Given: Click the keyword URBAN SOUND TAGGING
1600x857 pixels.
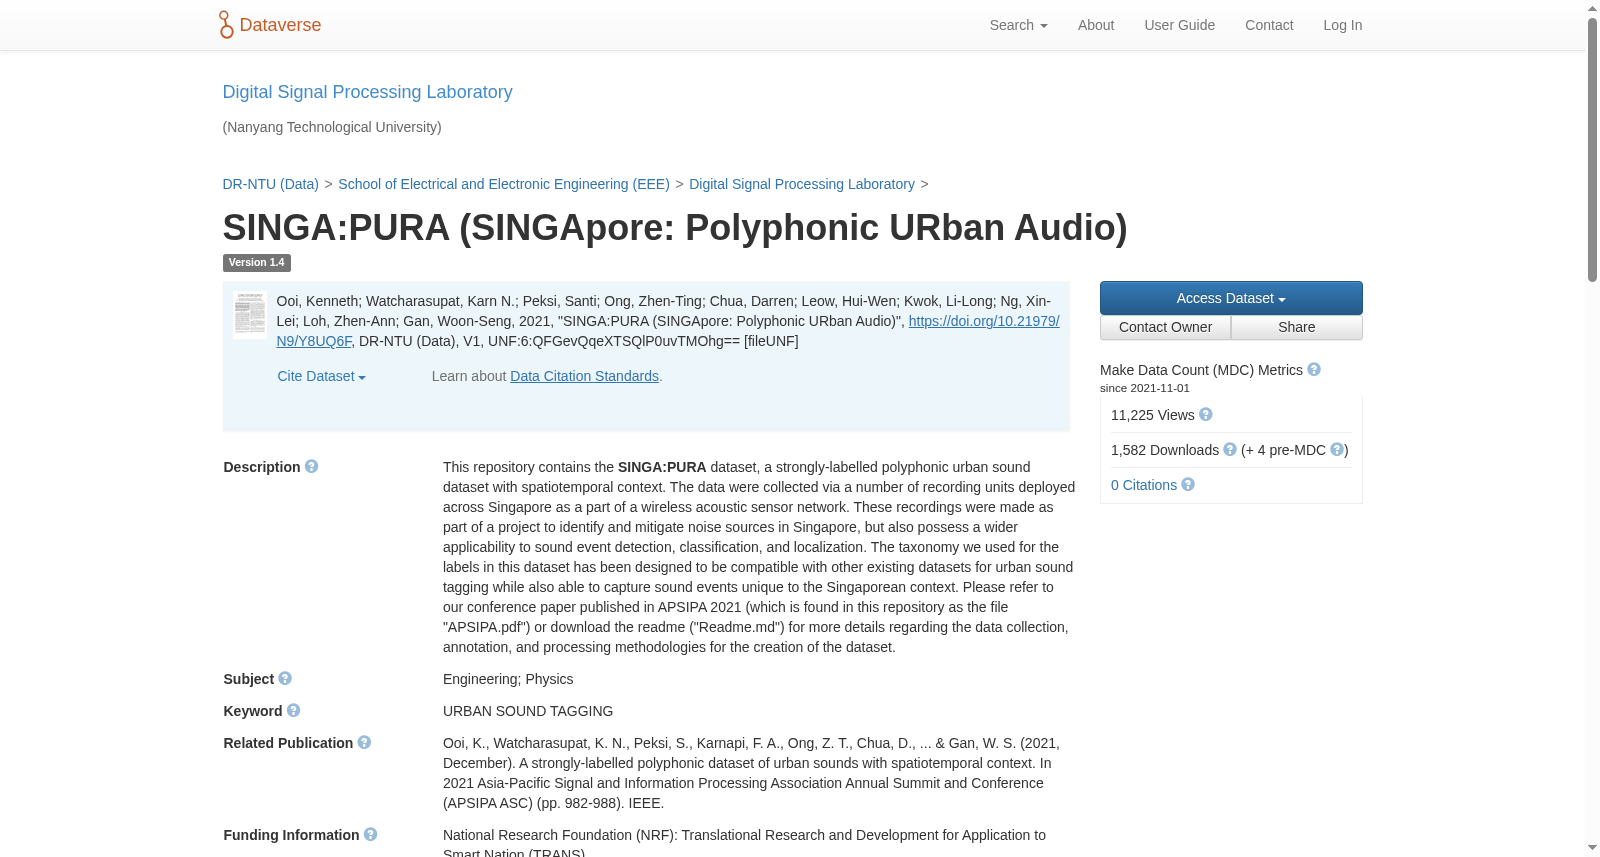Looking at the screenshot, I should point(528,711).
